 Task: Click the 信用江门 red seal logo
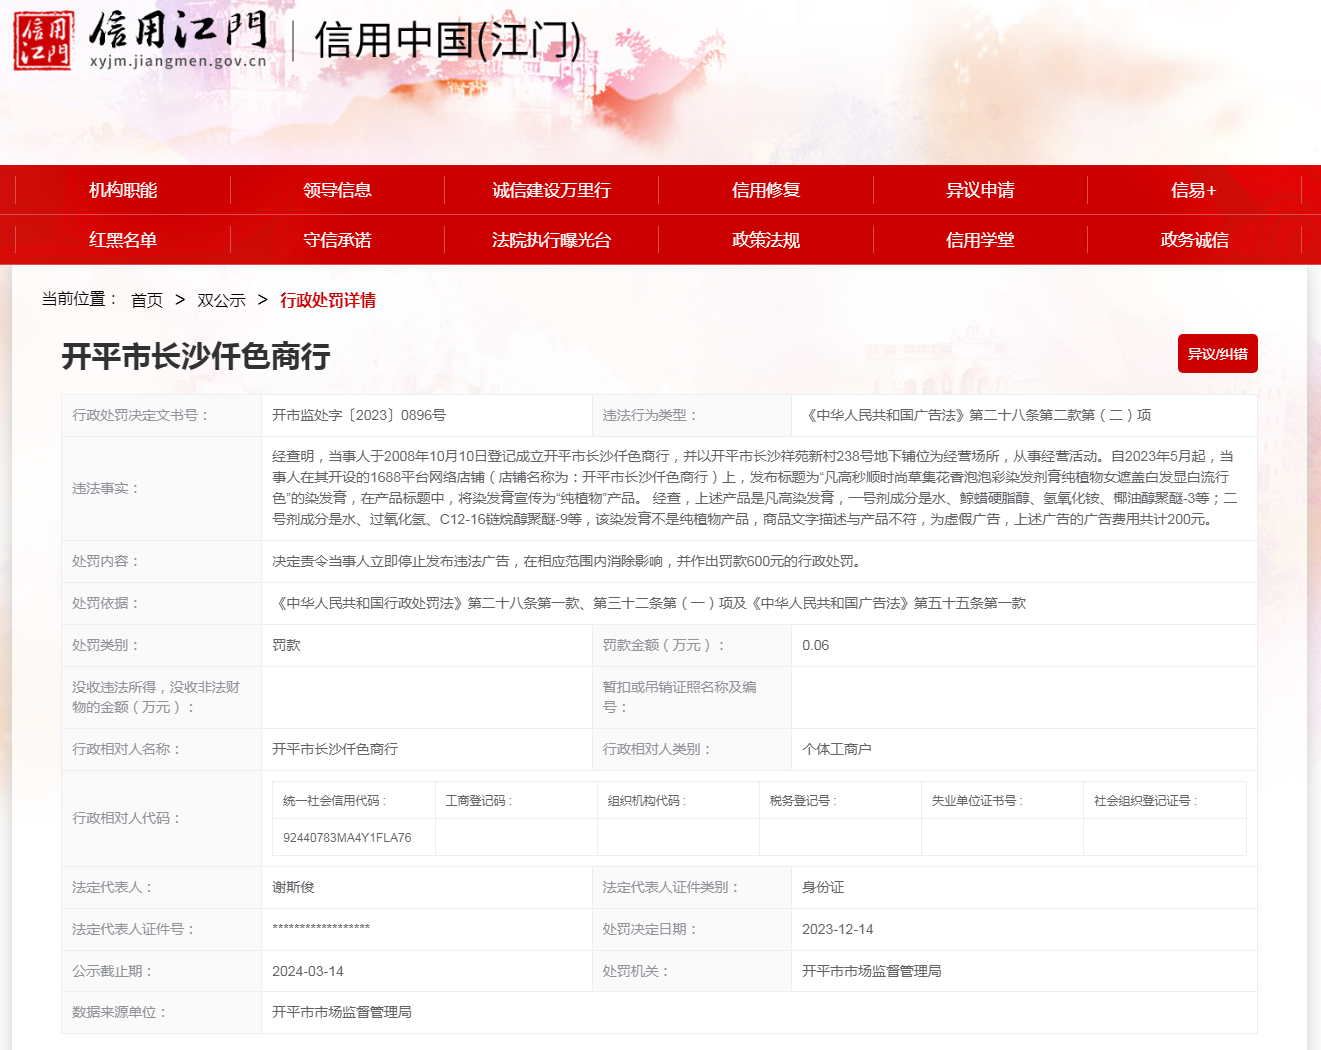[x=42, y=41]
